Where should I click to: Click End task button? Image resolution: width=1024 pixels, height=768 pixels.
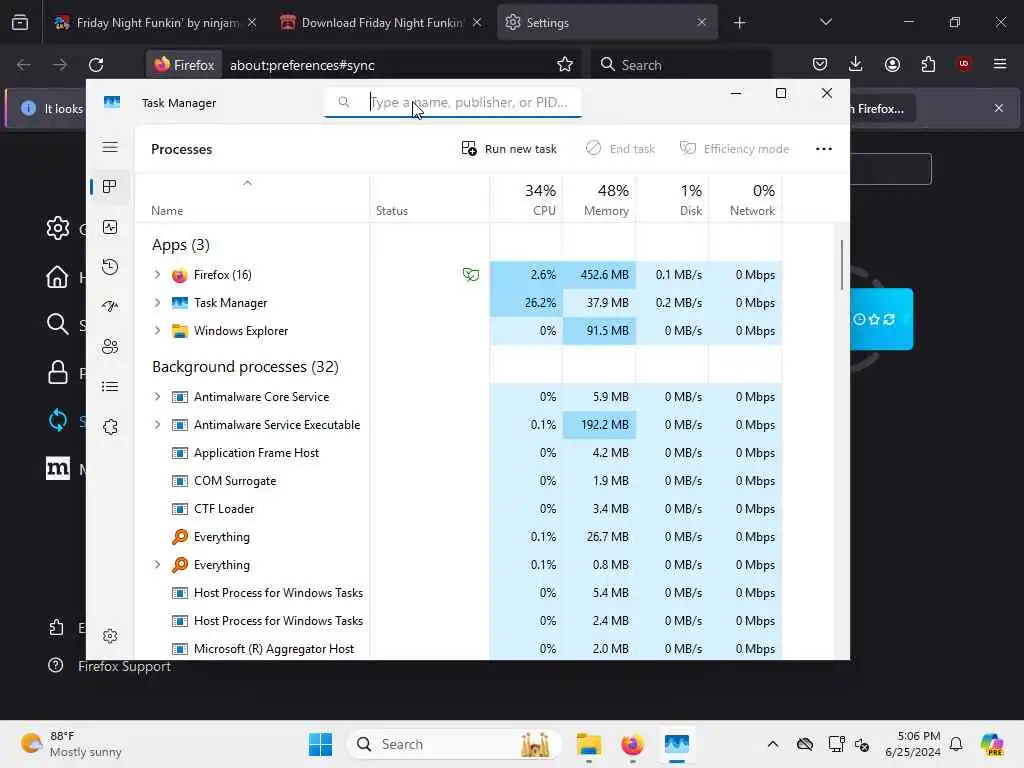pos(620,149)
